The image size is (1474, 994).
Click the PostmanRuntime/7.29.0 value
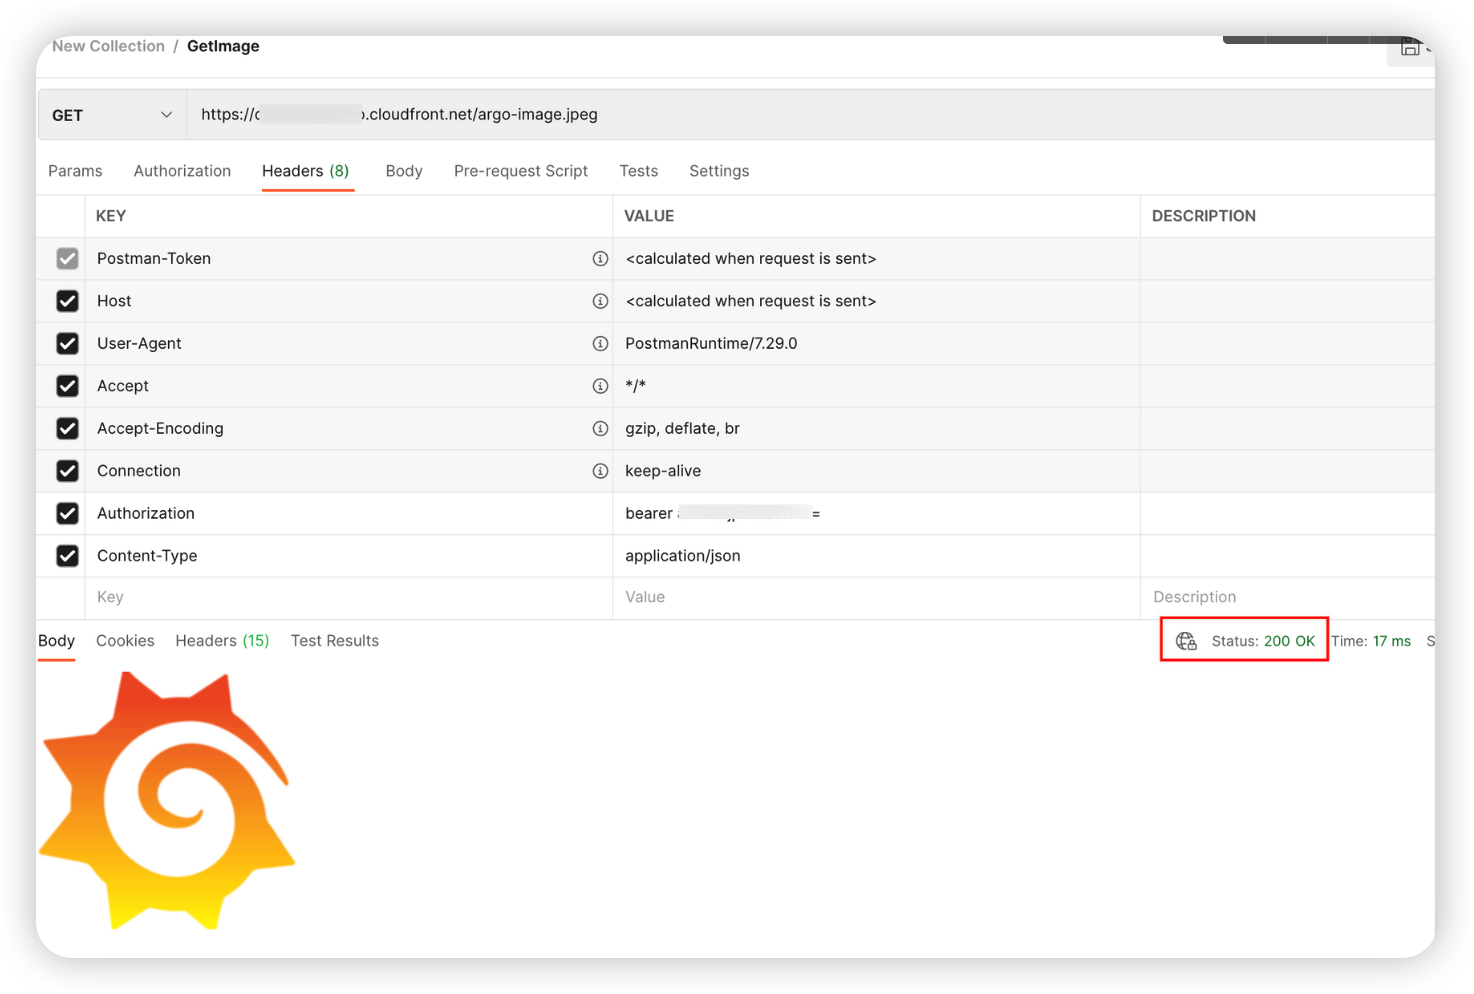(711, 344)
